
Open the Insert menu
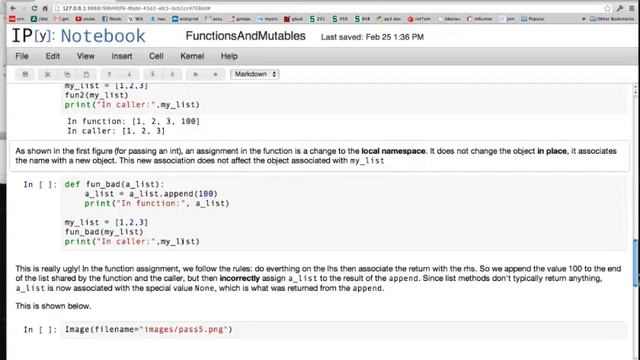tap(122, 56)
